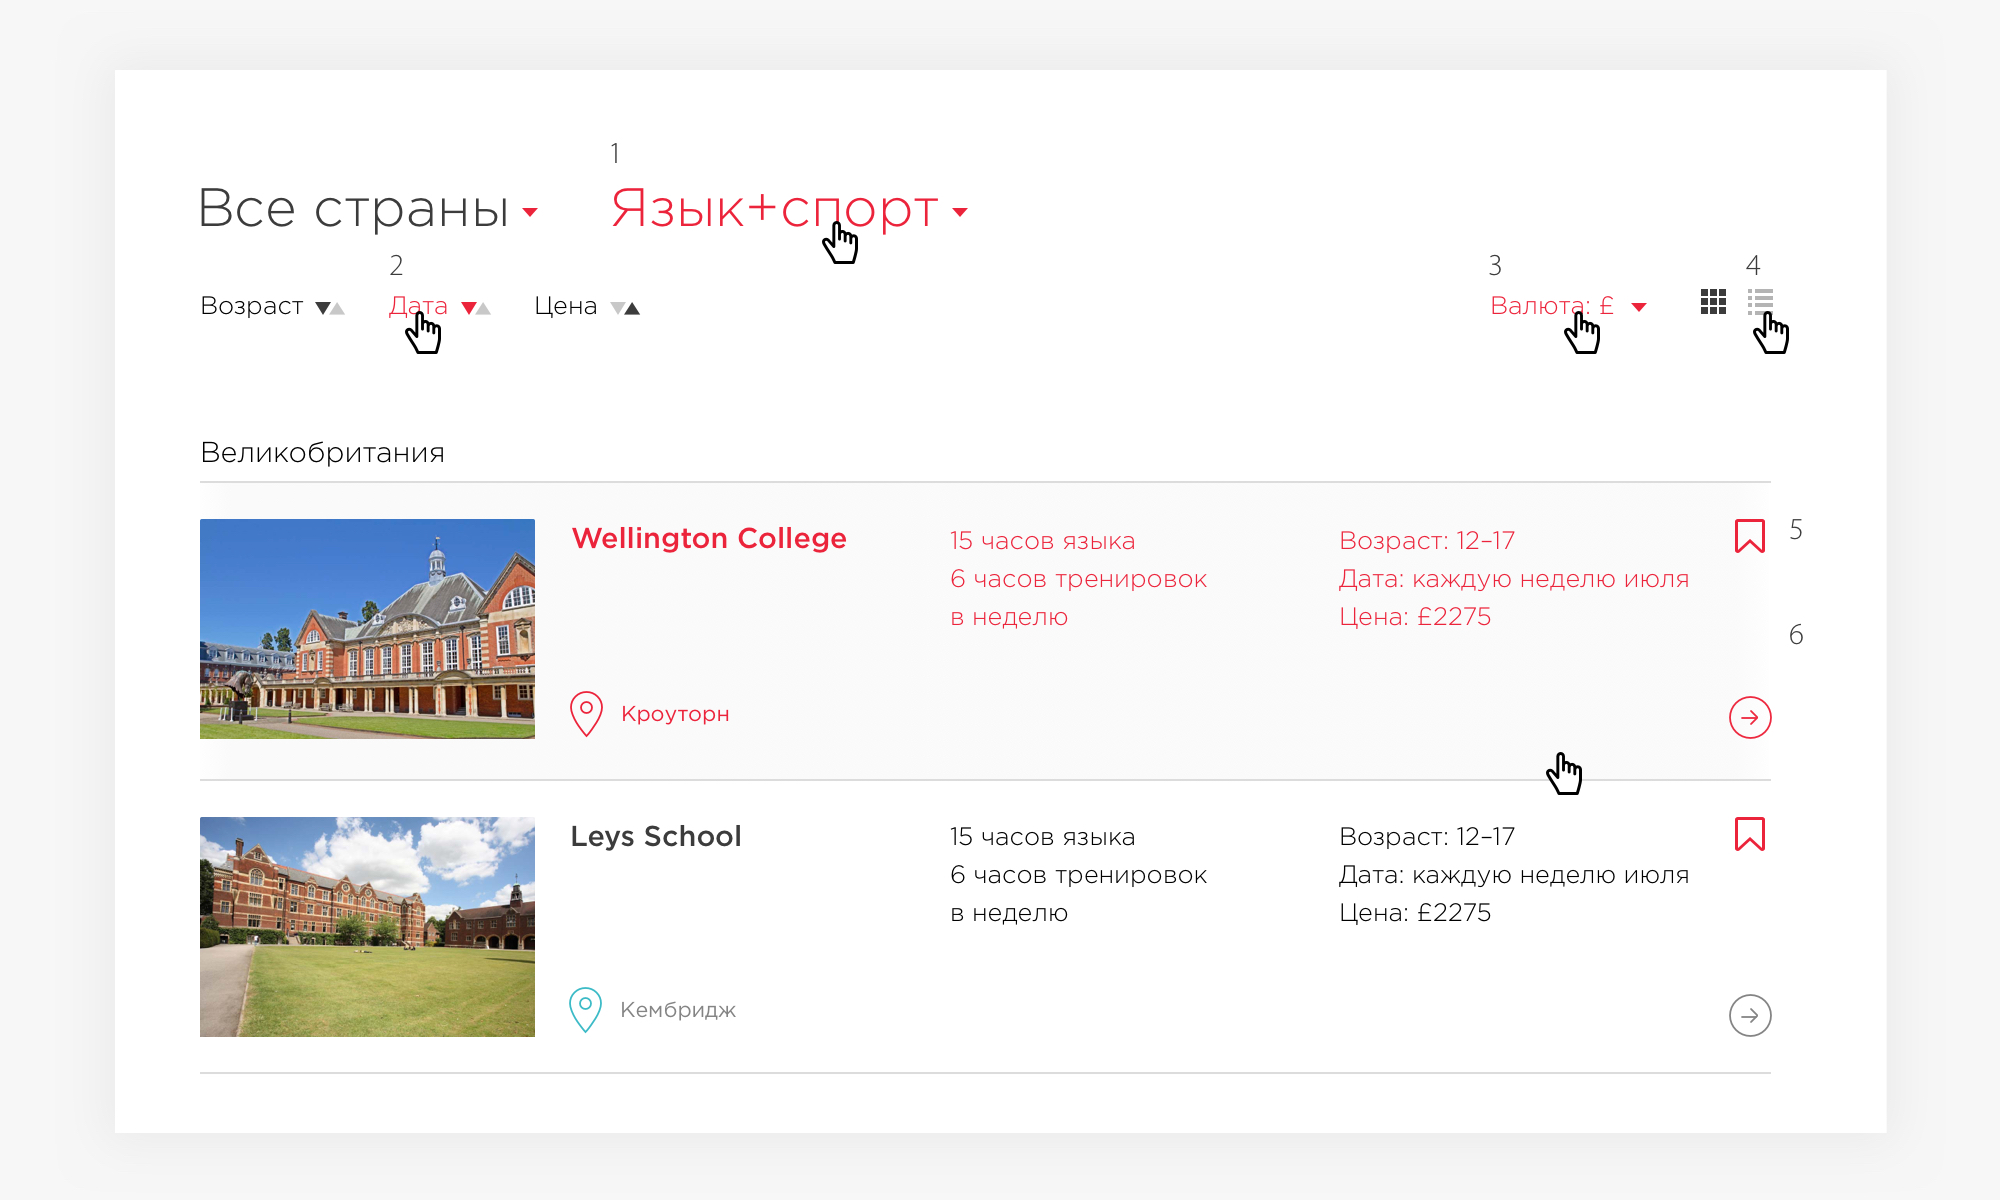This screenshot has width=2000, height=1200.
Task: Click the Кембридж location link
Action: (x=678, y=1010)
